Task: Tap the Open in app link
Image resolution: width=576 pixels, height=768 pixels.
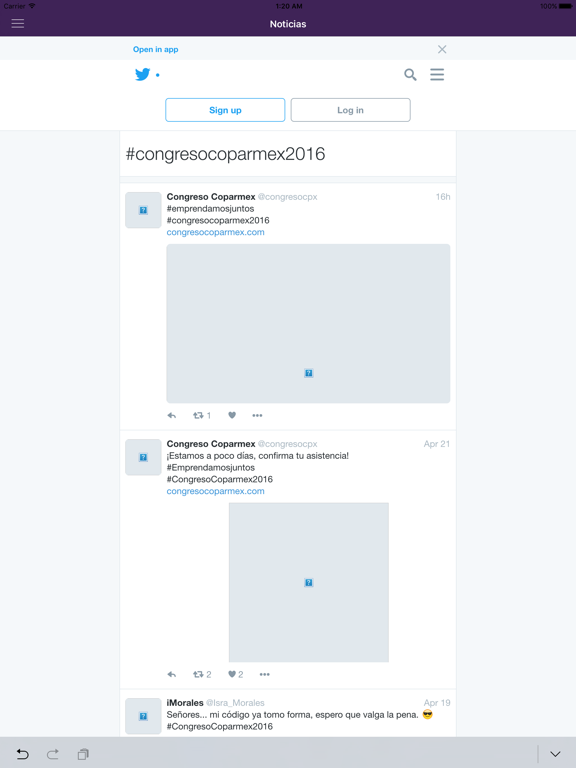Action: pos(155,49)
